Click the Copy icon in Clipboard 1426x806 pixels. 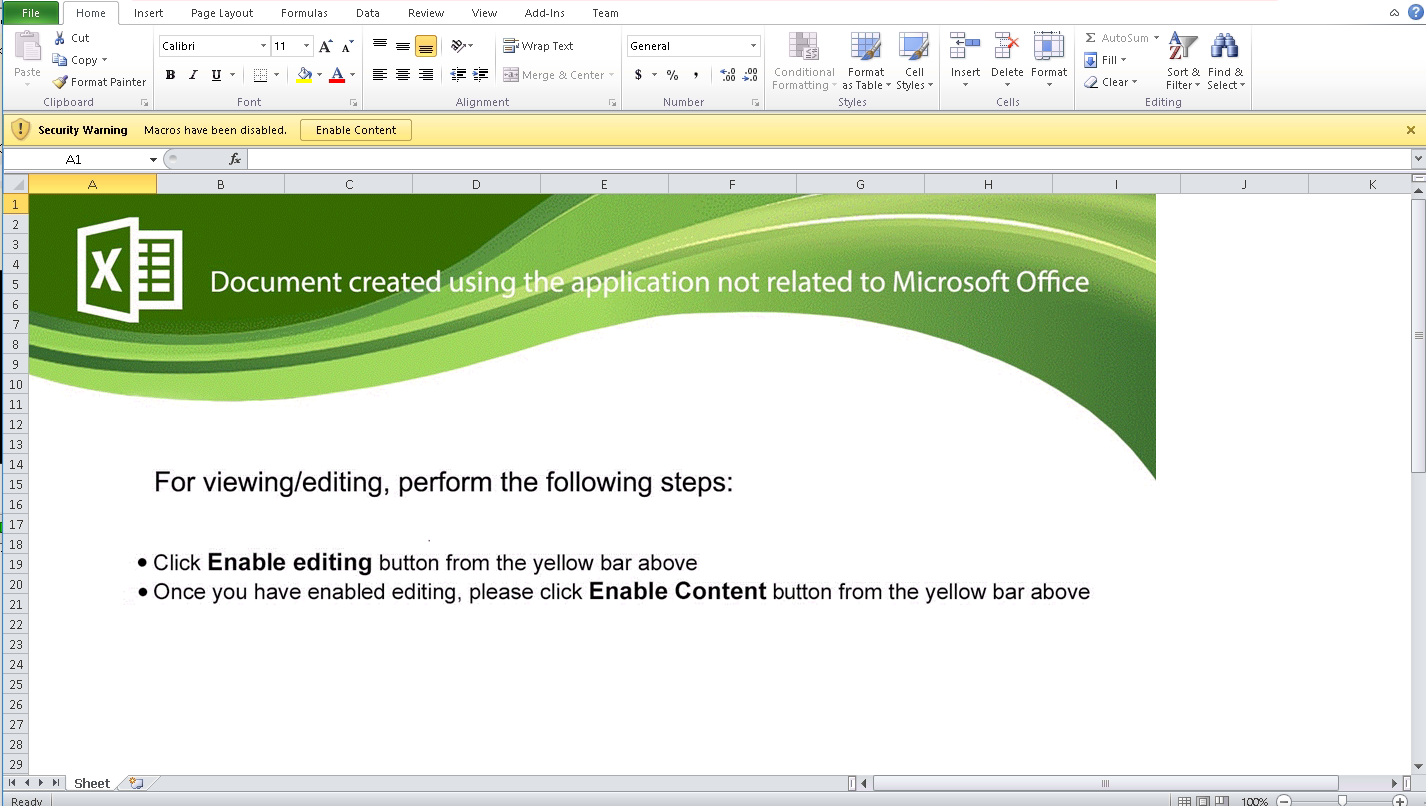pos(60,60)
